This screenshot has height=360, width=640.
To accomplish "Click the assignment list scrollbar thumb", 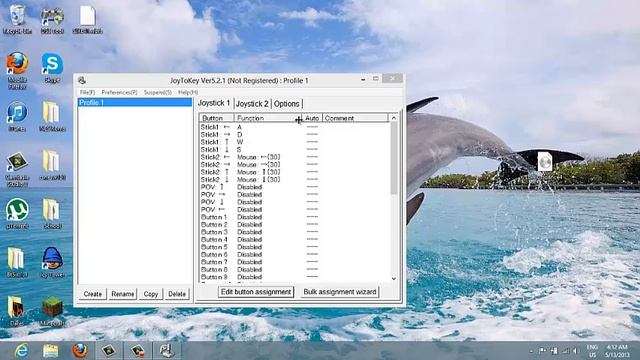I will (x=393, y=158).
